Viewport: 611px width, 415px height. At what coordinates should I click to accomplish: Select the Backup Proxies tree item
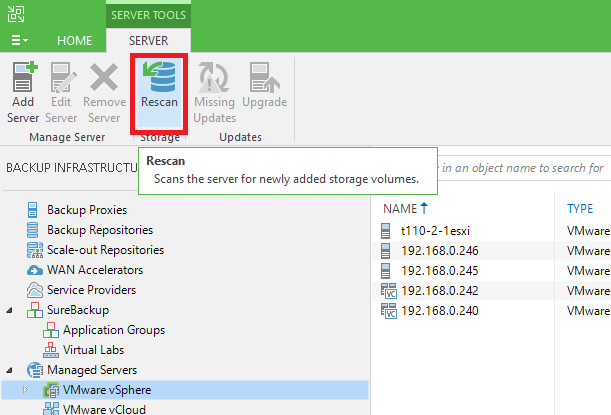point(87,210)
